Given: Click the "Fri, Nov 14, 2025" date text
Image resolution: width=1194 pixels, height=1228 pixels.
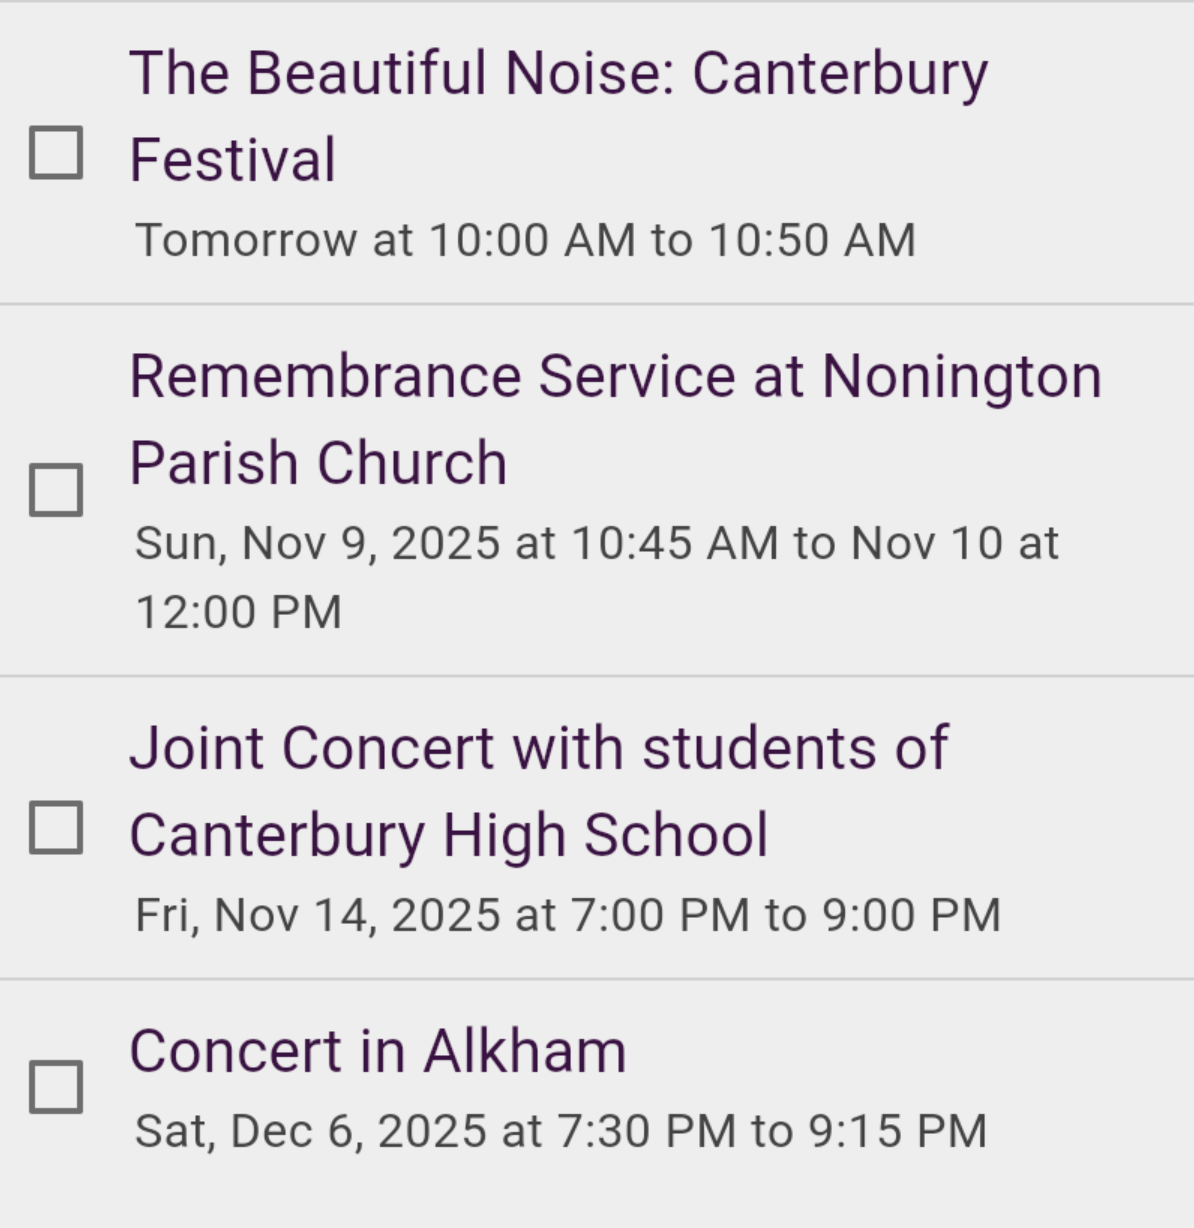Looking at the screenshot, I should [317, 916].
